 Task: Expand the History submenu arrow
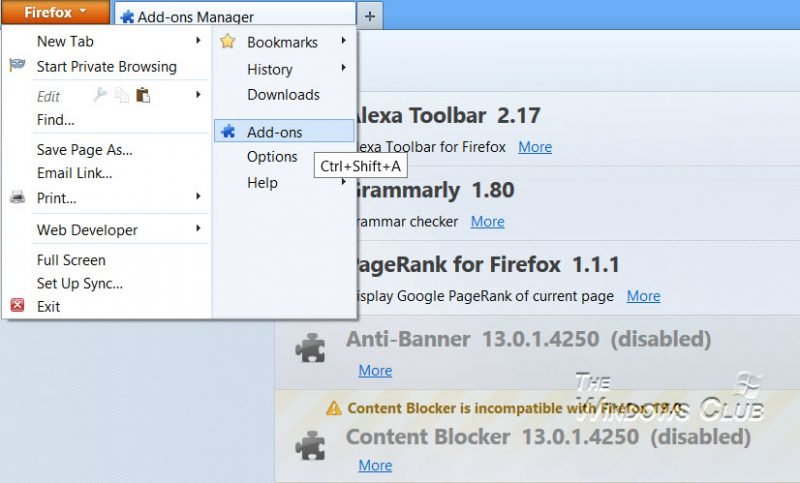343,68
